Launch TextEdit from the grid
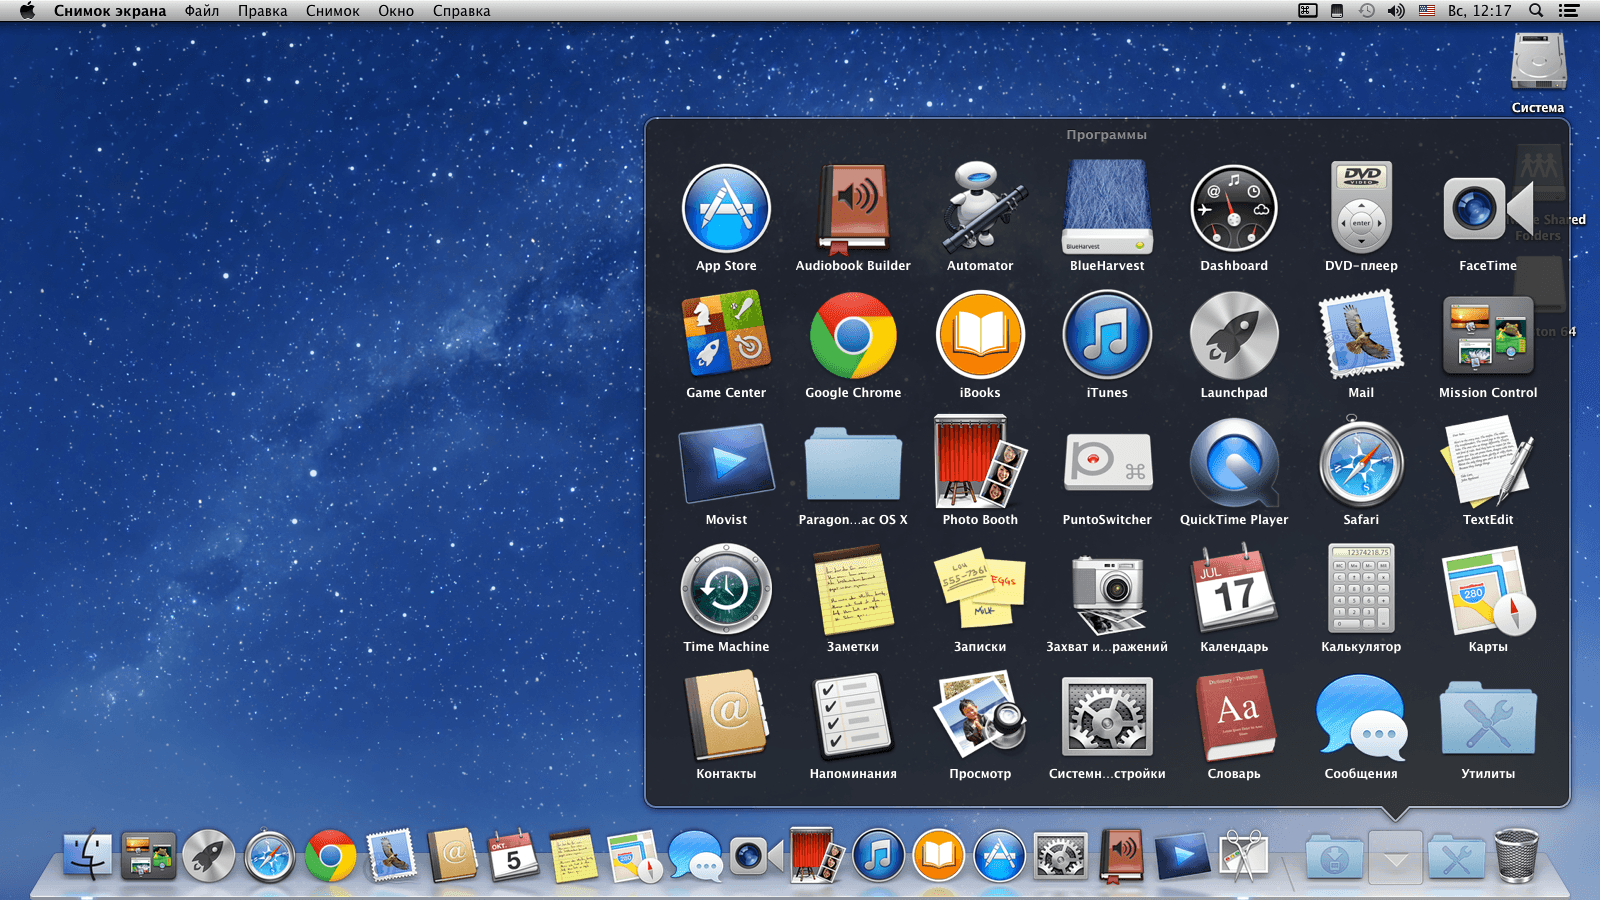Viewport: 1600px width, 900px height. point(1488,463)
